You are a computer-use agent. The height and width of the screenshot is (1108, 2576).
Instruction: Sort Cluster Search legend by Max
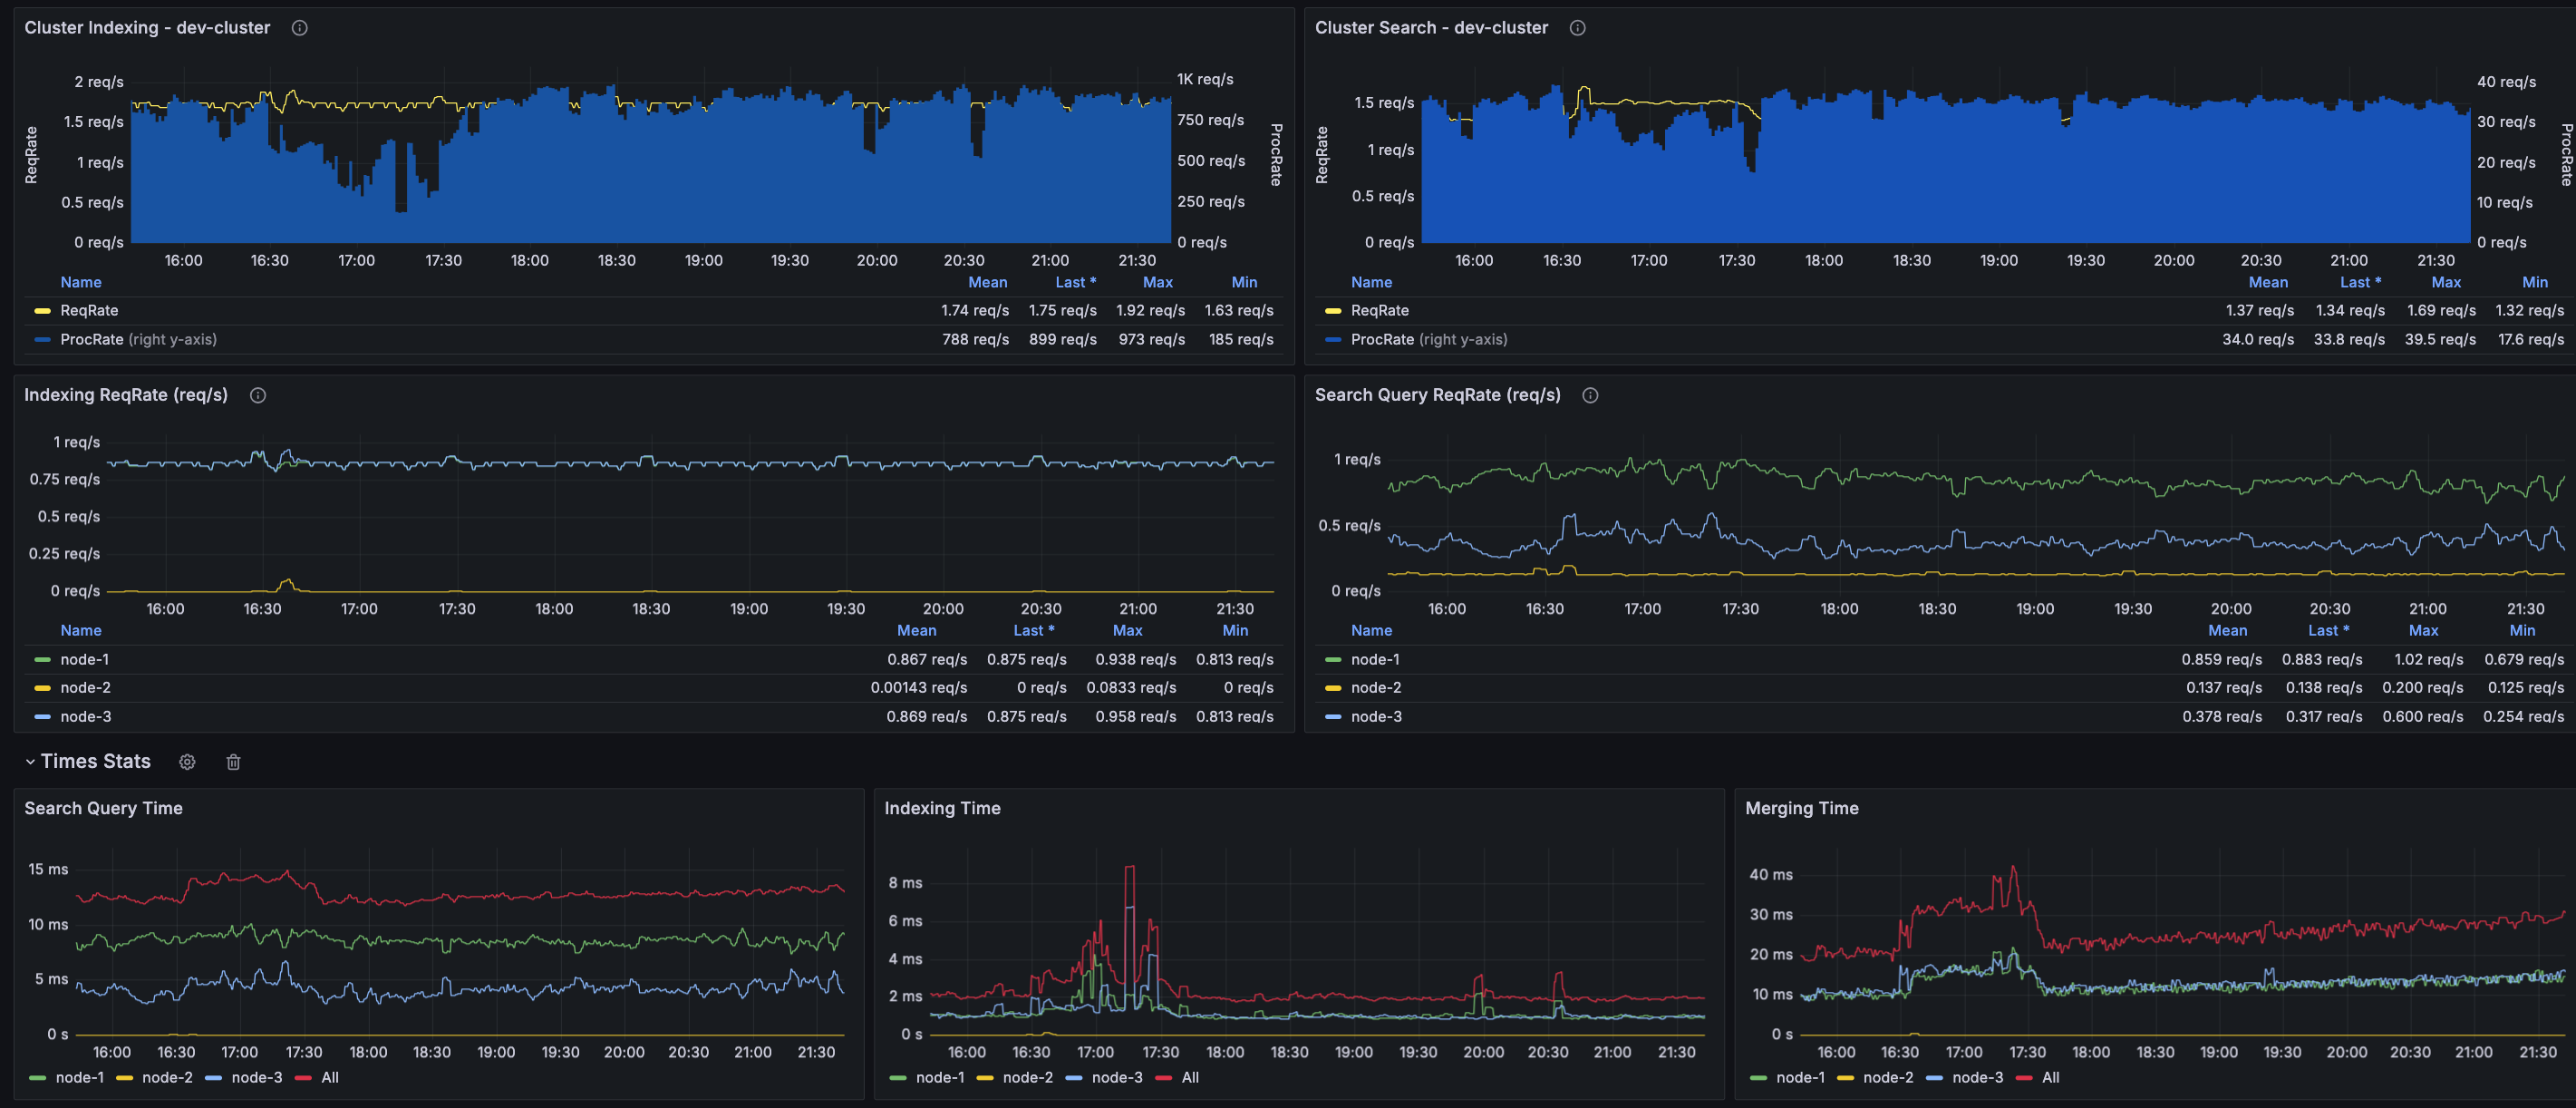tap(2446, 283)
